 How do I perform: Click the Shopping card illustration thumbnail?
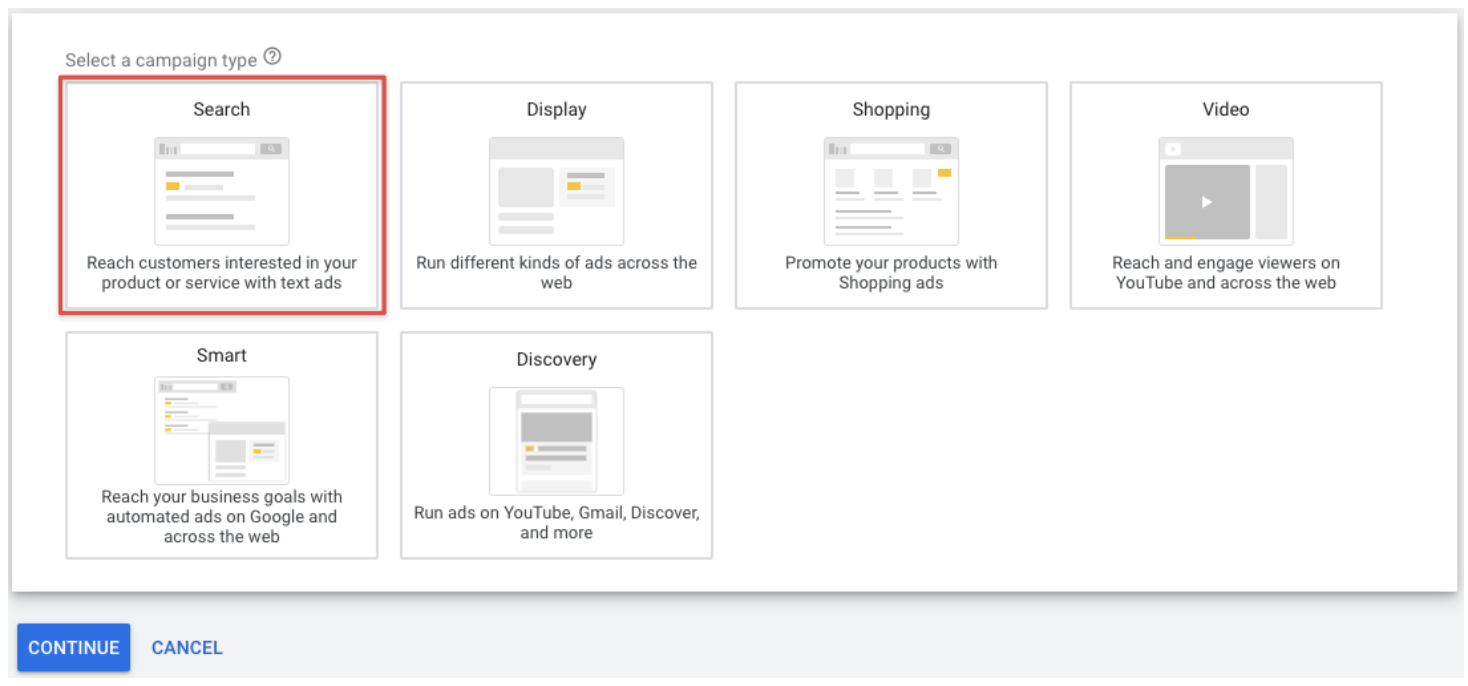[891, 191]
